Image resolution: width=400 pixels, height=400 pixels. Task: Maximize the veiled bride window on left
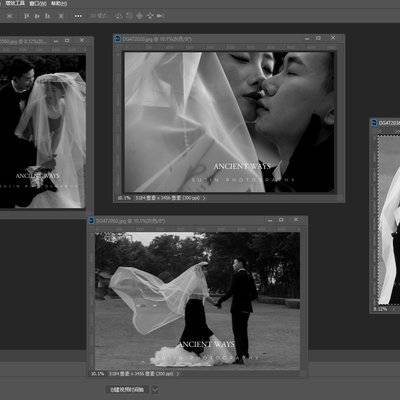(67, 41)
